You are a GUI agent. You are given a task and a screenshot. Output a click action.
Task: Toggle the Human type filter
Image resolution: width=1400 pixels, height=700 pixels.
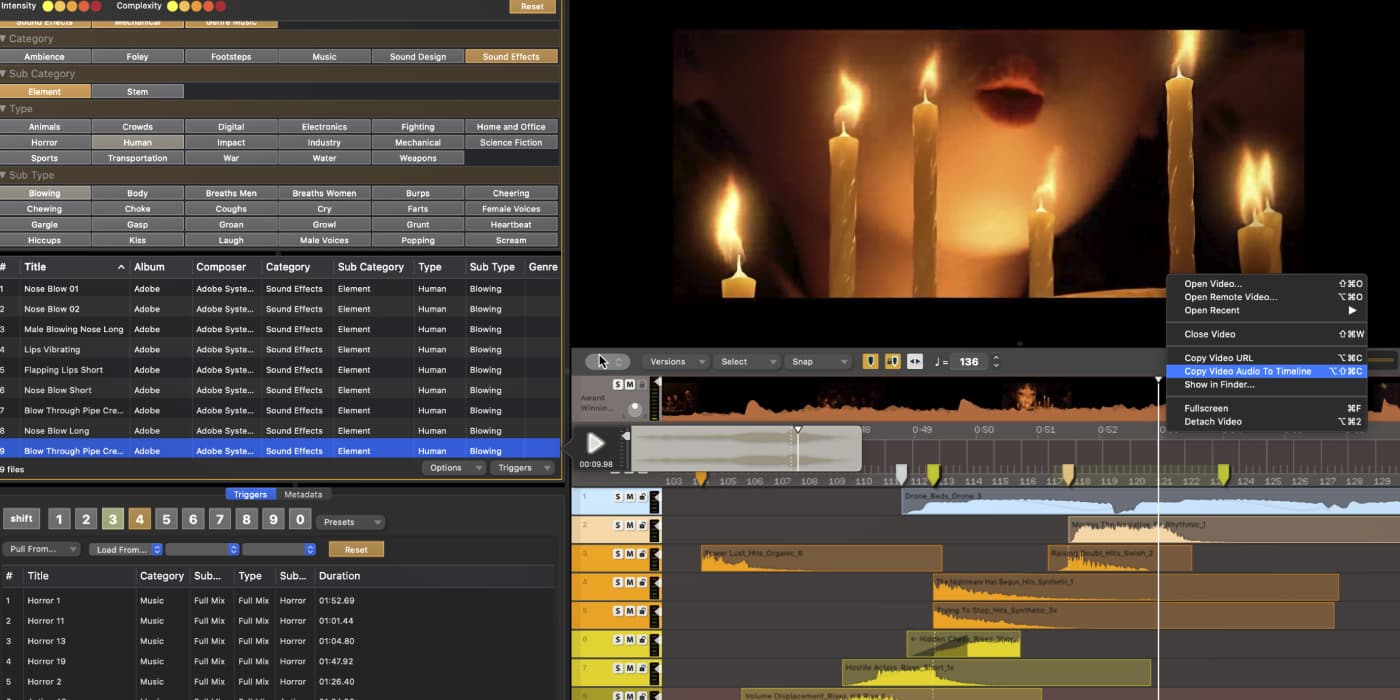point(137,143)
